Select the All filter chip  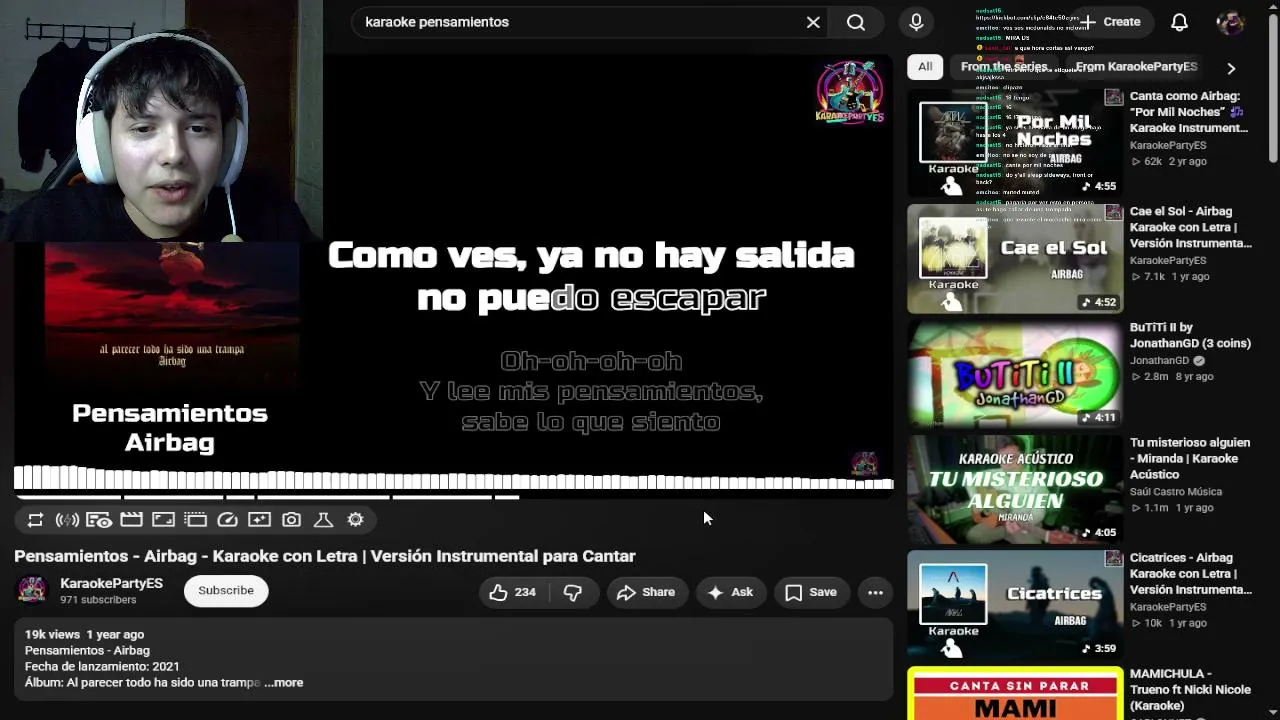pos(925,67)
